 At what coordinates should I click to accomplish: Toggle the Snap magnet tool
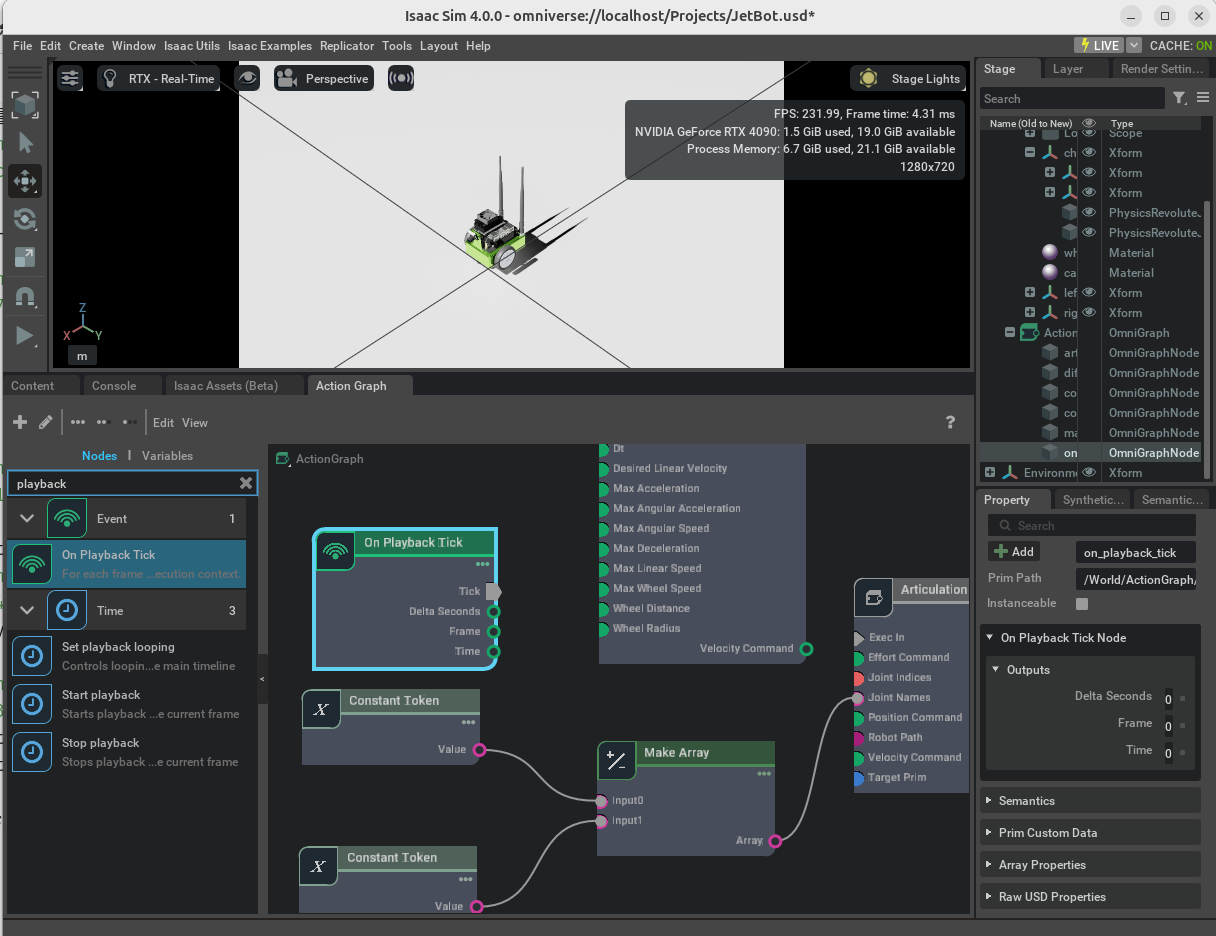pyautogui.click(x=25, y=295)
